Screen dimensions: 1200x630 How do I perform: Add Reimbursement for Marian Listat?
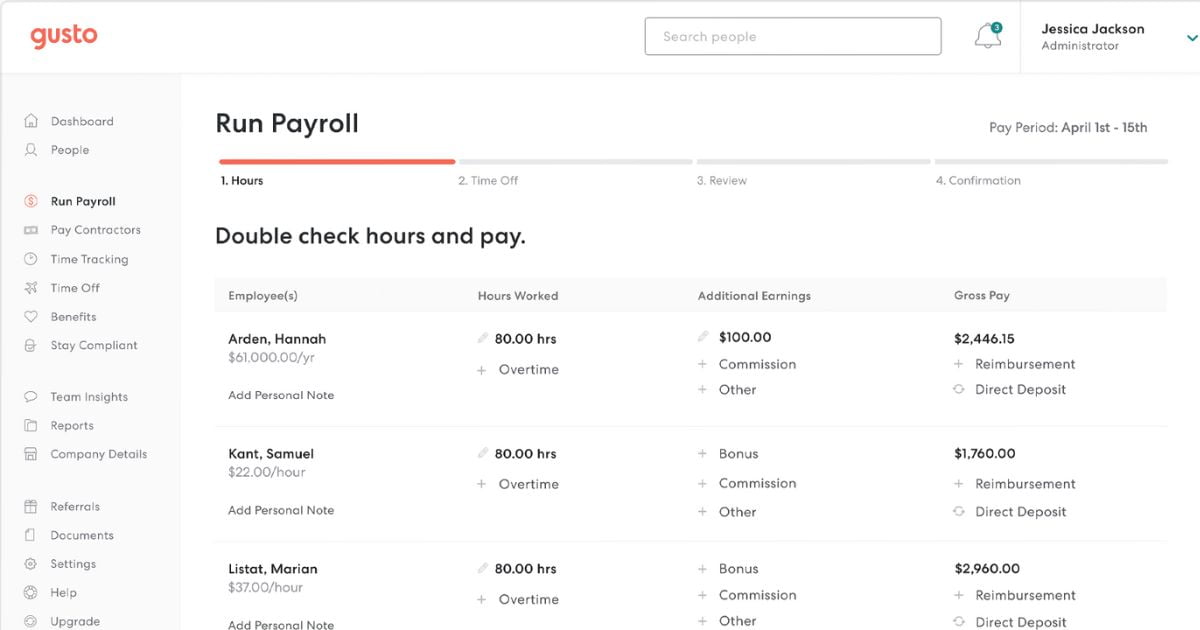point(1025,595)
